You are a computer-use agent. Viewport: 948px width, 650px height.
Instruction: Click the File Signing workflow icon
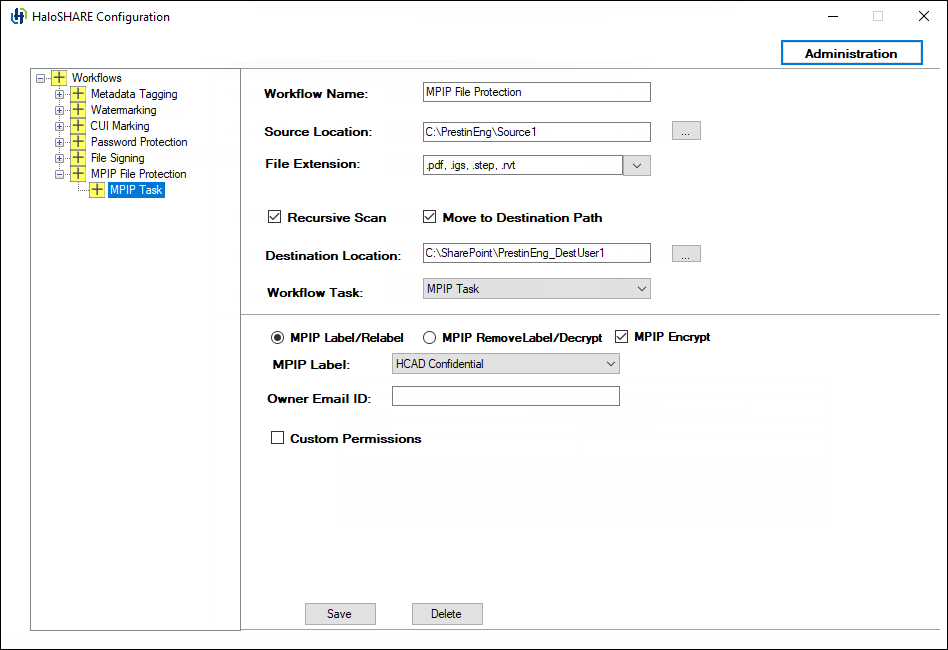point(78,158)
